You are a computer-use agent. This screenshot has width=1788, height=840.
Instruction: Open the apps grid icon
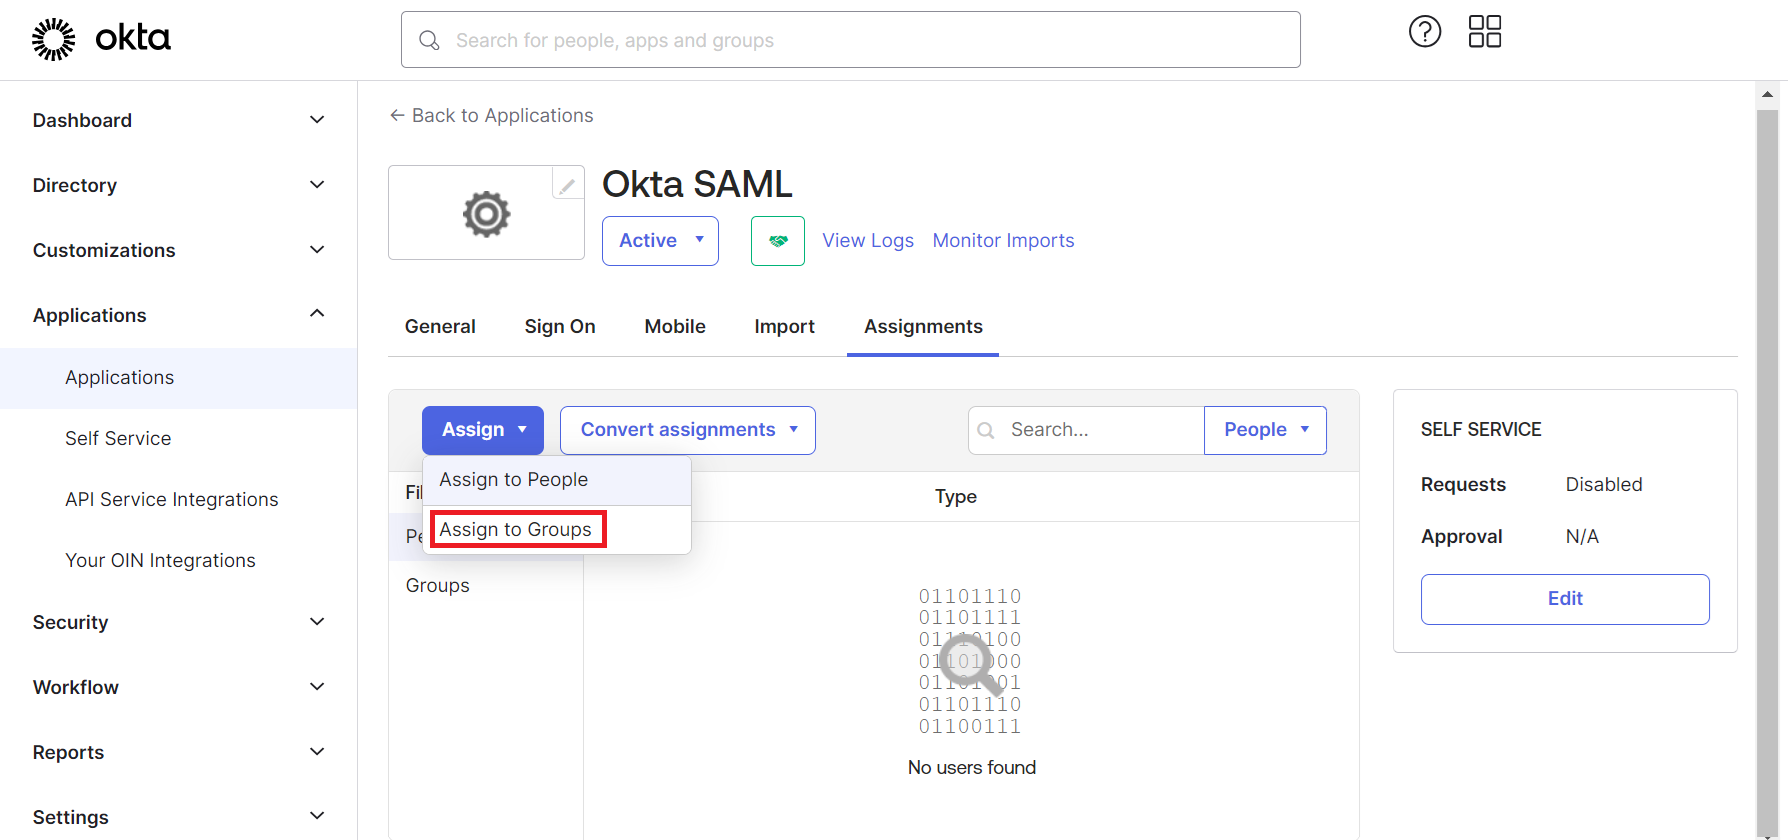click(1484, 32)
